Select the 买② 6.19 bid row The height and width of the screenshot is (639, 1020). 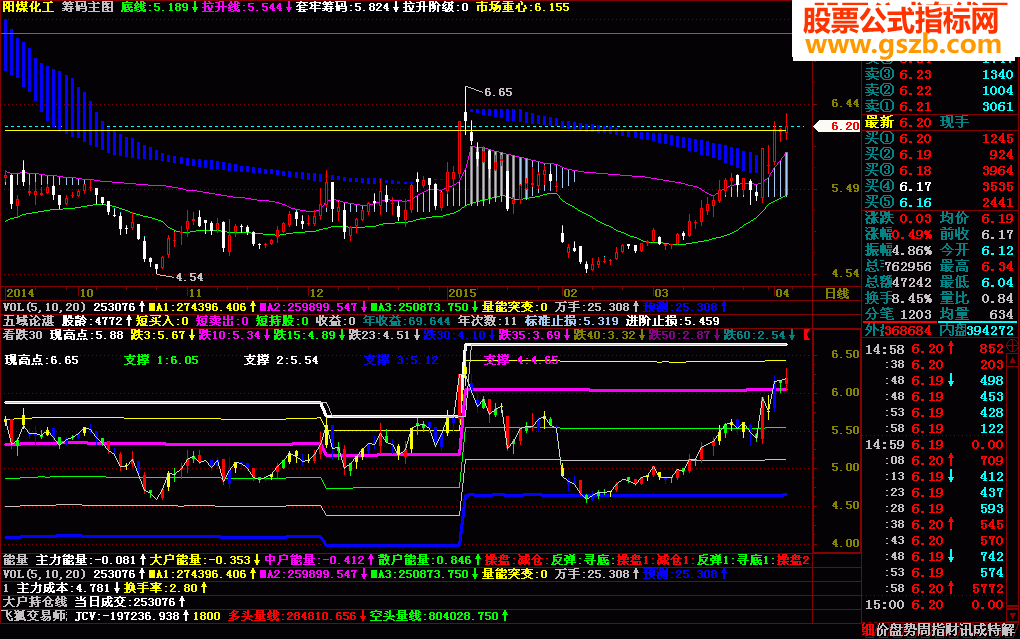(x=939, y=155)
